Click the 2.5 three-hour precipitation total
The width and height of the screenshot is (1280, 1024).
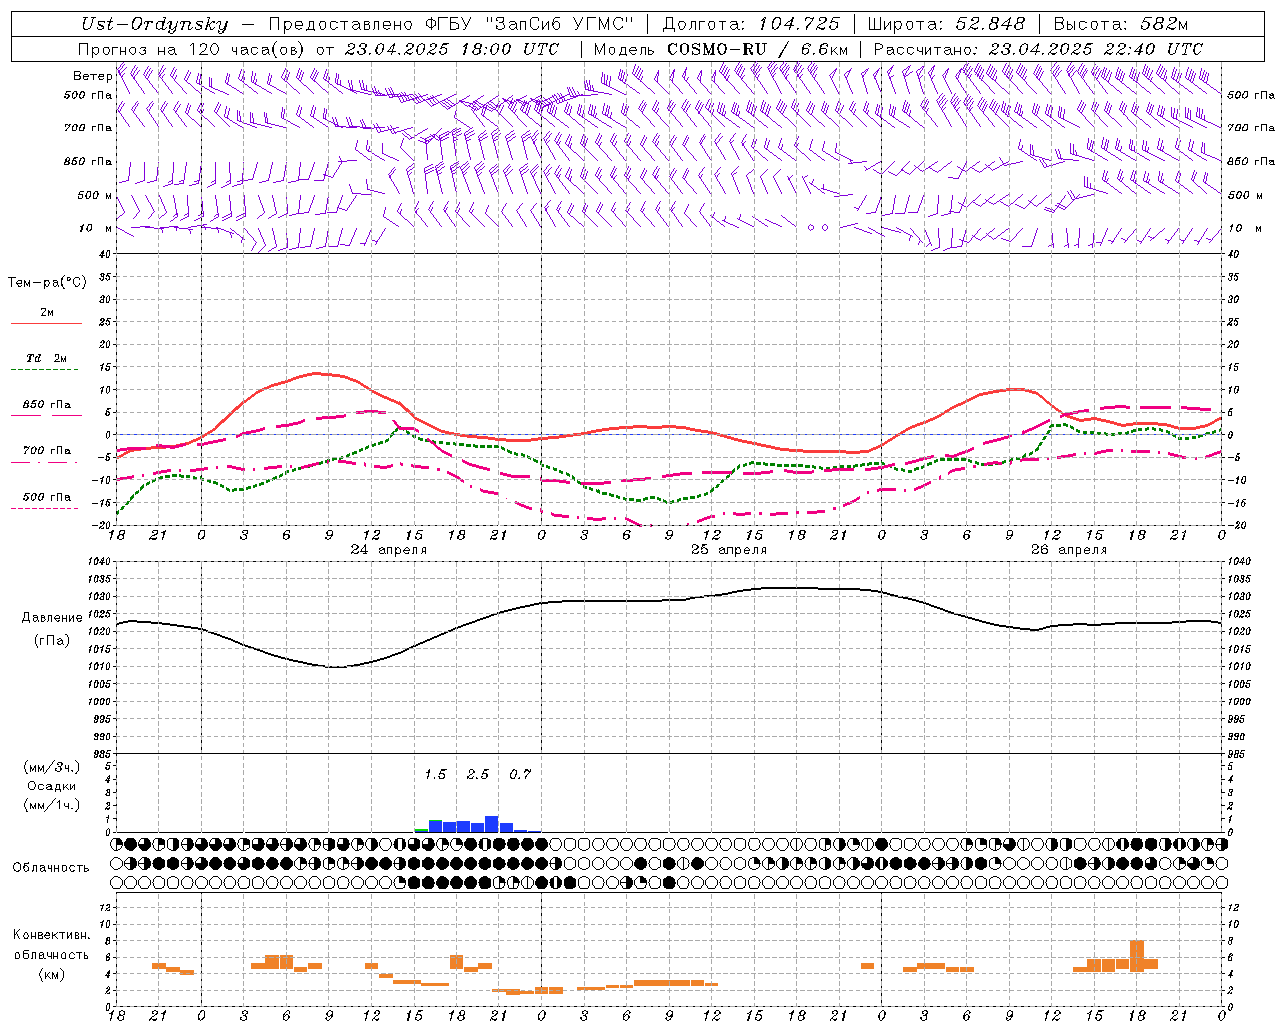(478, 775)
